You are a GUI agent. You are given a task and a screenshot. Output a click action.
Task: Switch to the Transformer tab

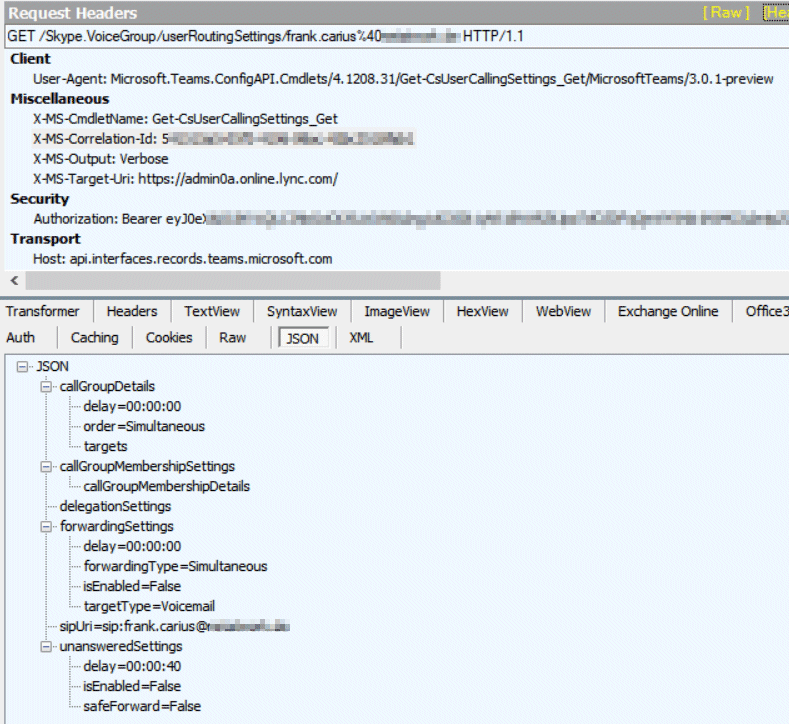pos(42,312)
